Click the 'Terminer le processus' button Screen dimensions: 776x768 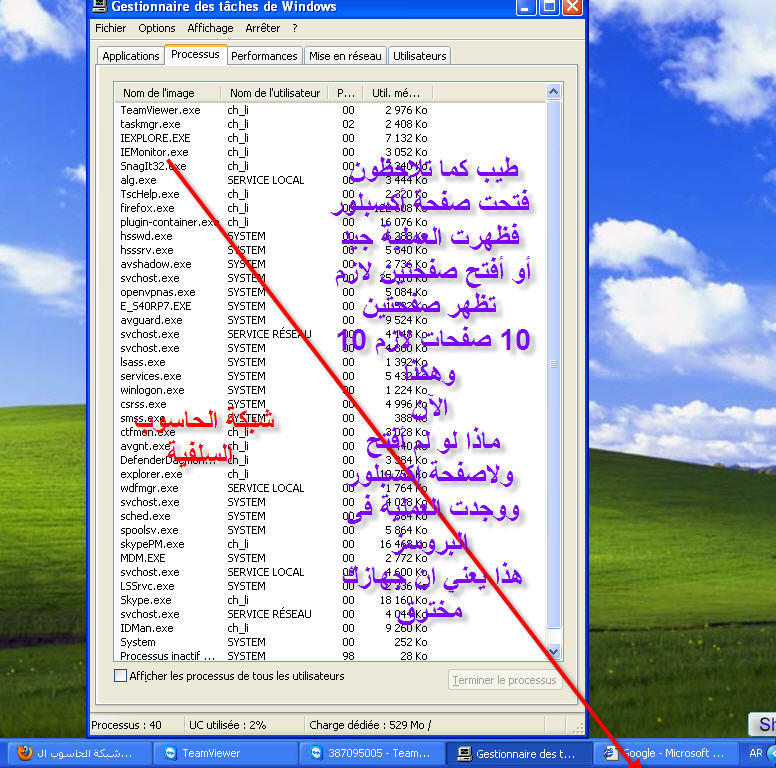coord(504,680)
